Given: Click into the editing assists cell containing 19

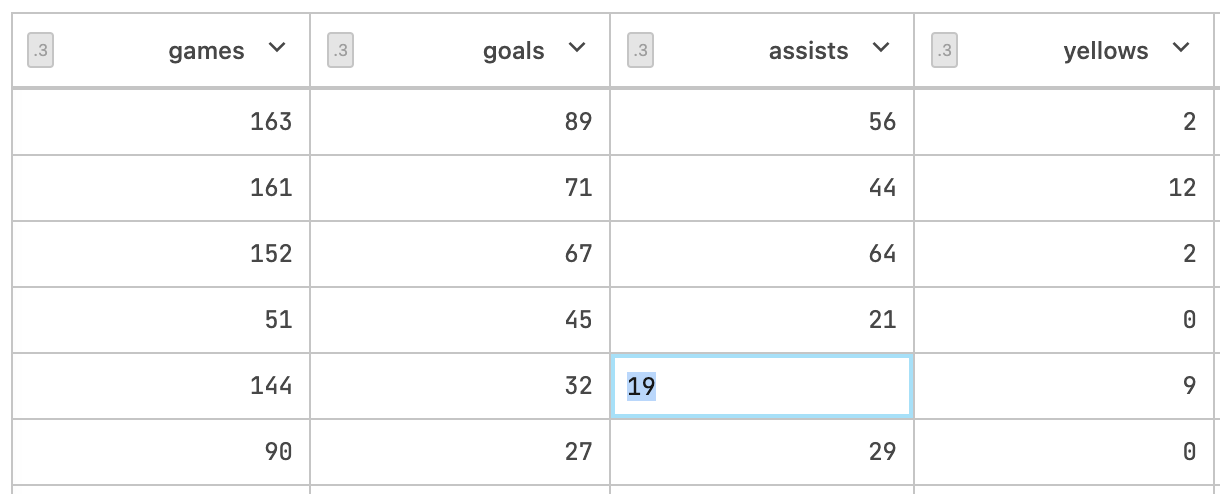Looking at the screenshot, I should 761,386.
